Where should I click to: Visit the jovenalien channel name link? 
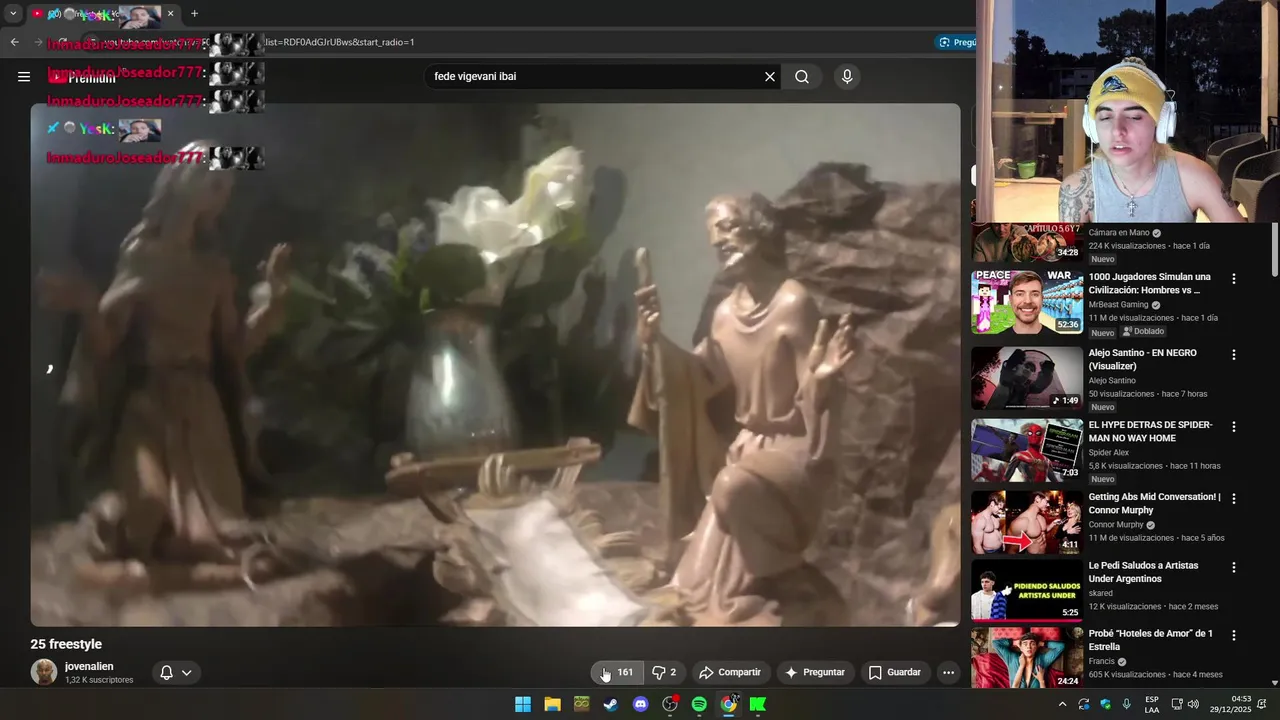tap(89, 666)
